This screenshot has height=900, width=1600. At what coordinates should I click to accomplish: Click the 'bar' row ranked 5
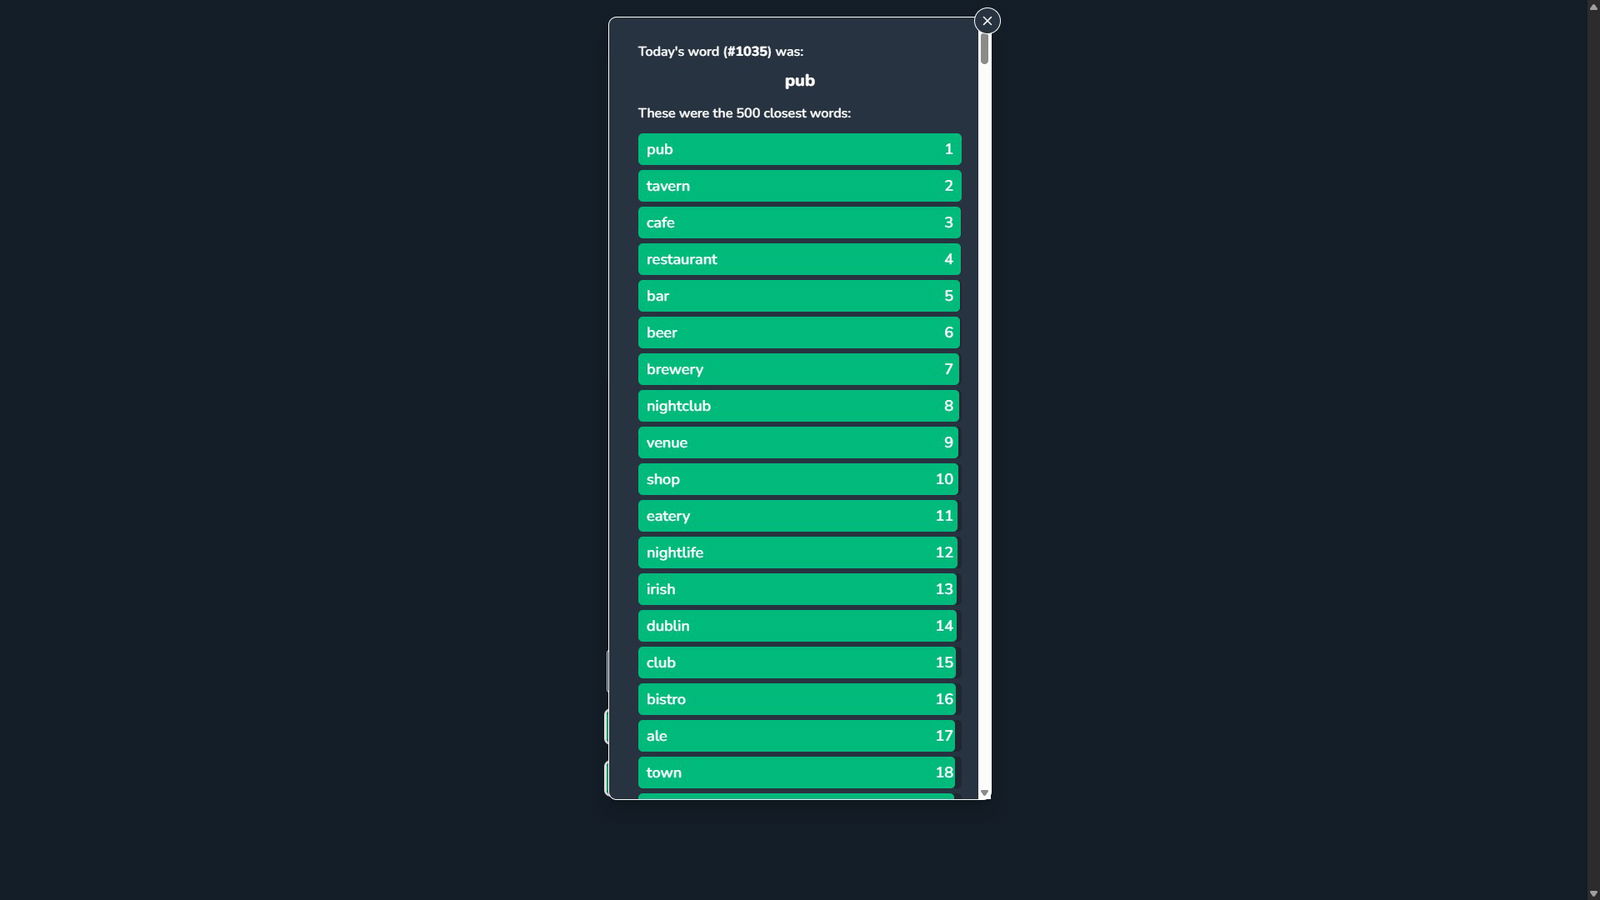coord(799,296)
